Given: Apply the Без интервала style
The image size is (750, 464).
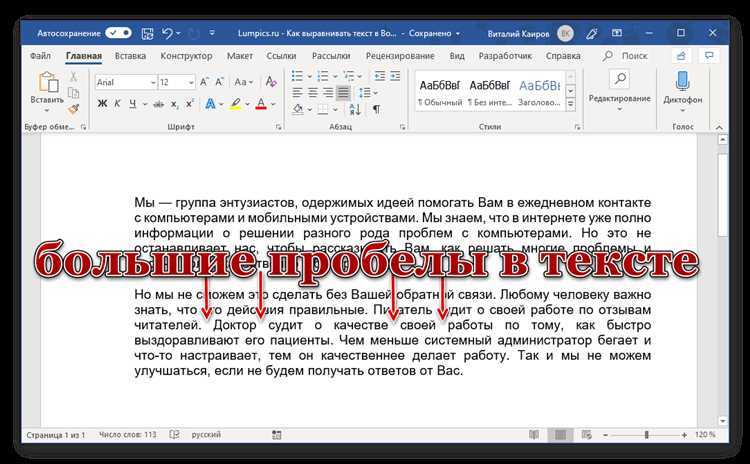Looking at the screenshot, I should (x=489, y=93).
